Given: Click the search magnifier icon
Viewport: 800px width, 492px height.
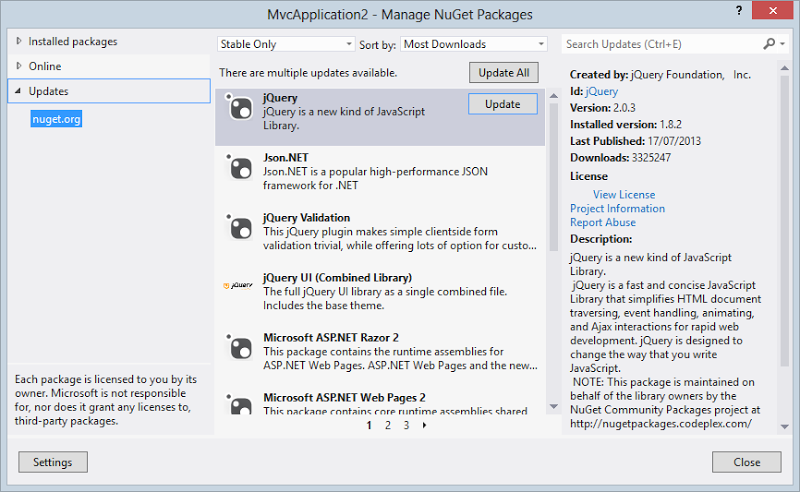Looking at the screenshot, I should coord(769,44).
